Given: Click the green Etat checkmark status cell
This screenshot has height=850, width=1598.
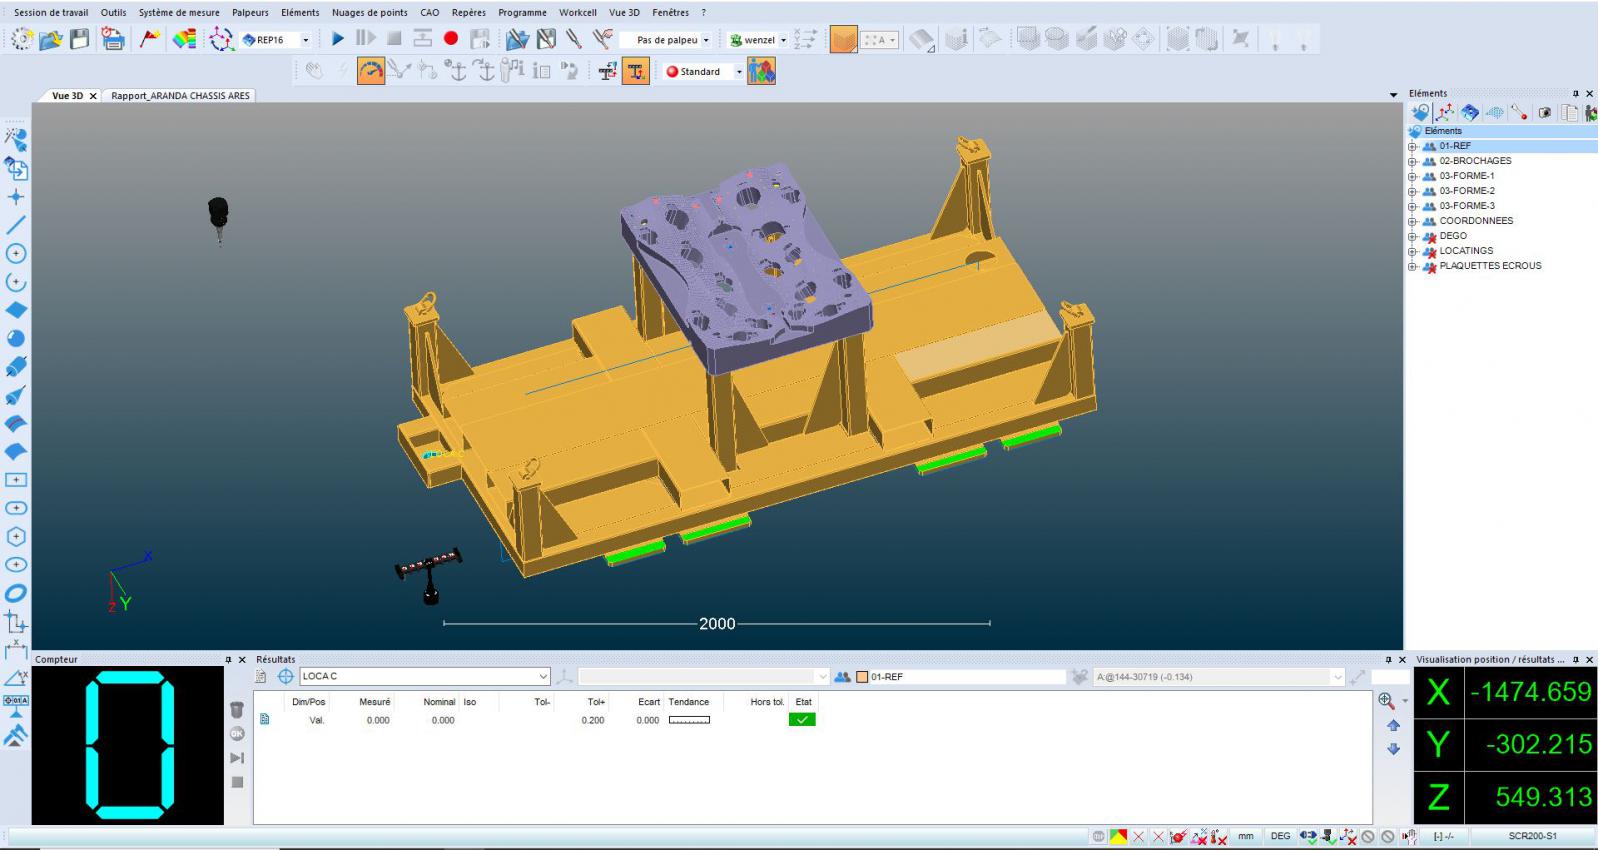Looking at the screenshot, I should [802, 720].
